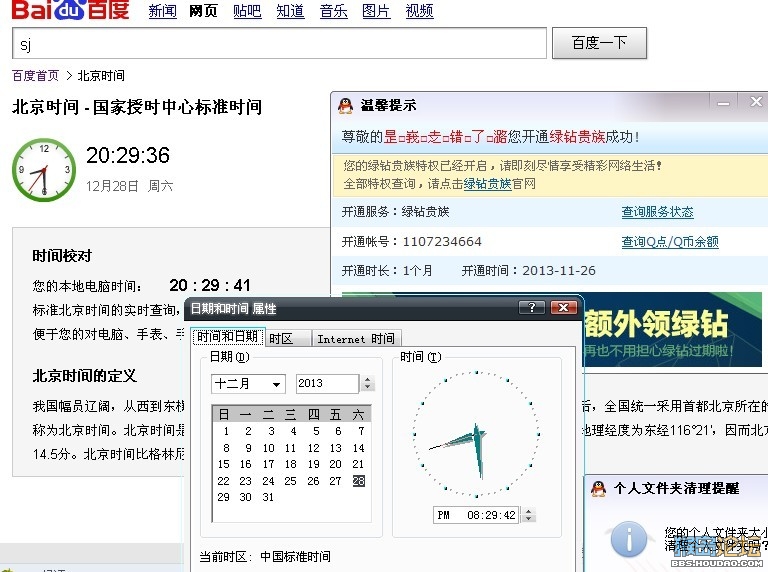Select day 1 in the calendar
This screenshot has height=572, width=768.
pyautogui.click(x=226, y=431)
